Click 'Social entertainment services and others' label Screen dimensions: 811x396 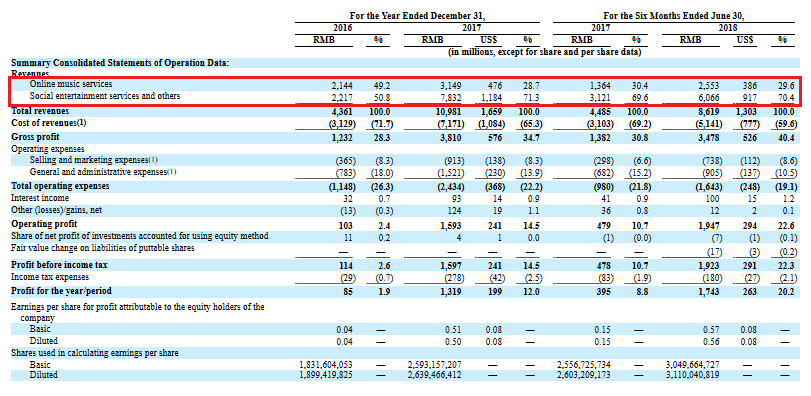105,96
